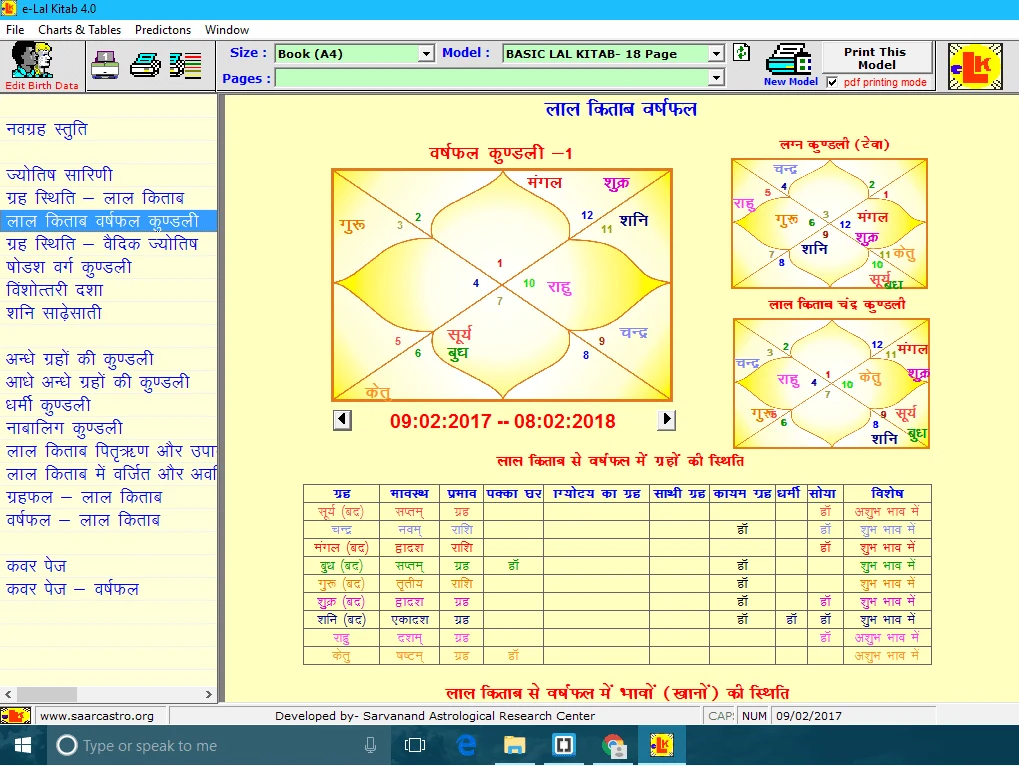Click e-Lal Kitab taskbar icon
This screenshot has height=766, width=1019.
pos(662,745)
